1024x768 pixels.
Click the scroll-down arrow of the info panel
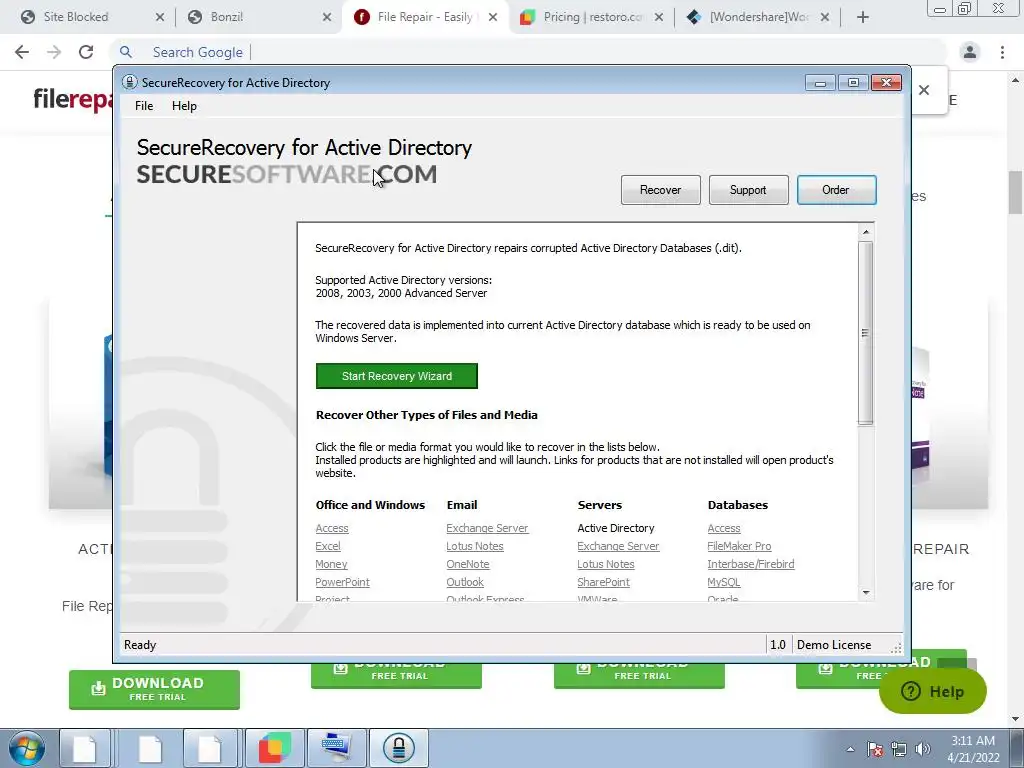pyautogui.click(x=866, y=592)
